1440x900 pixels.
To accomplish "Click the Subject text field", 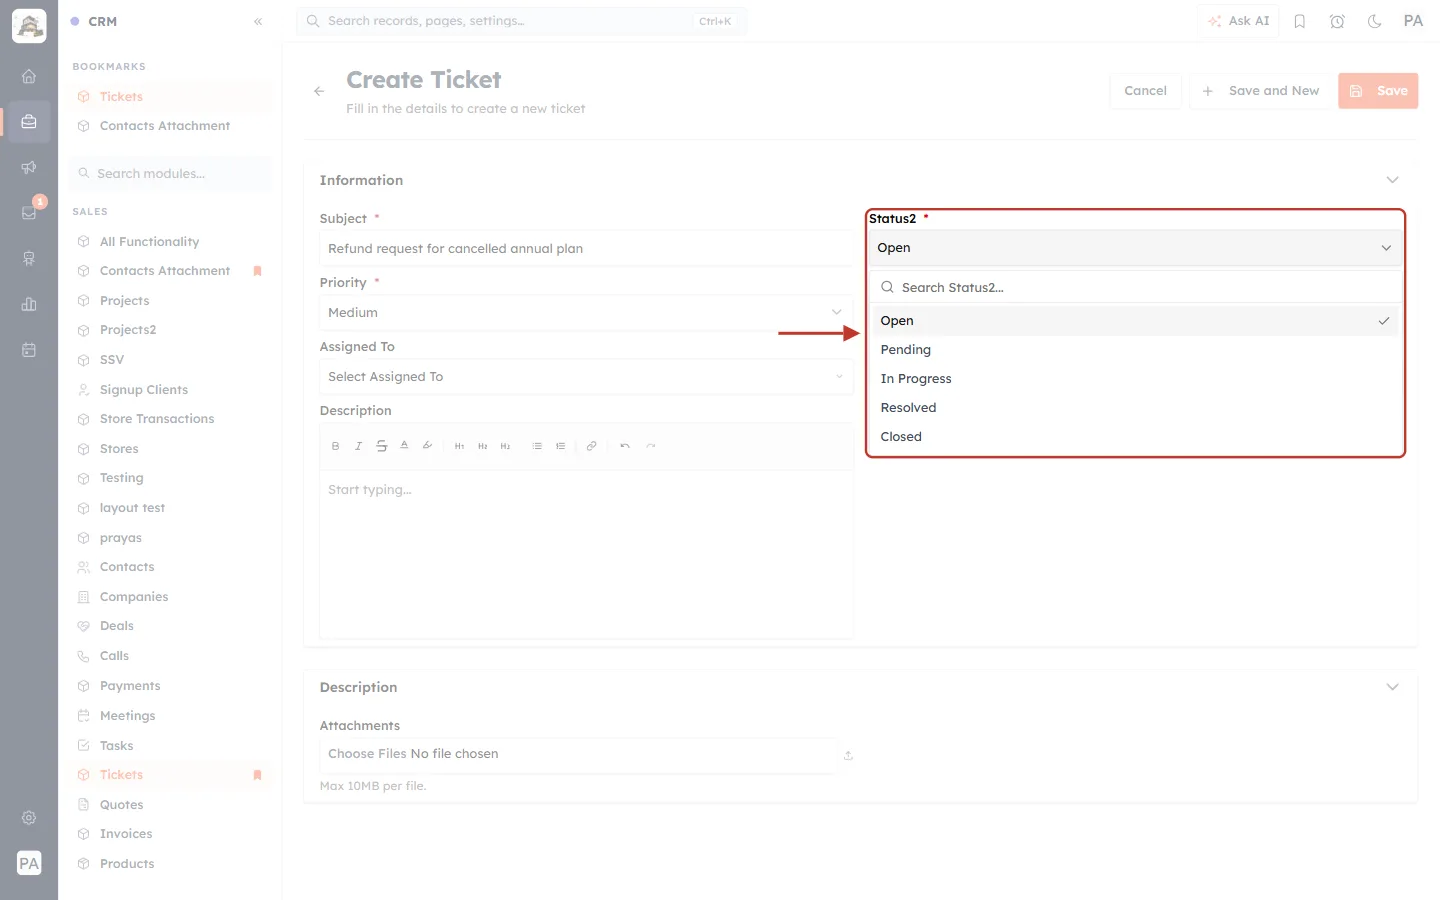I will (x=586, y=249).
